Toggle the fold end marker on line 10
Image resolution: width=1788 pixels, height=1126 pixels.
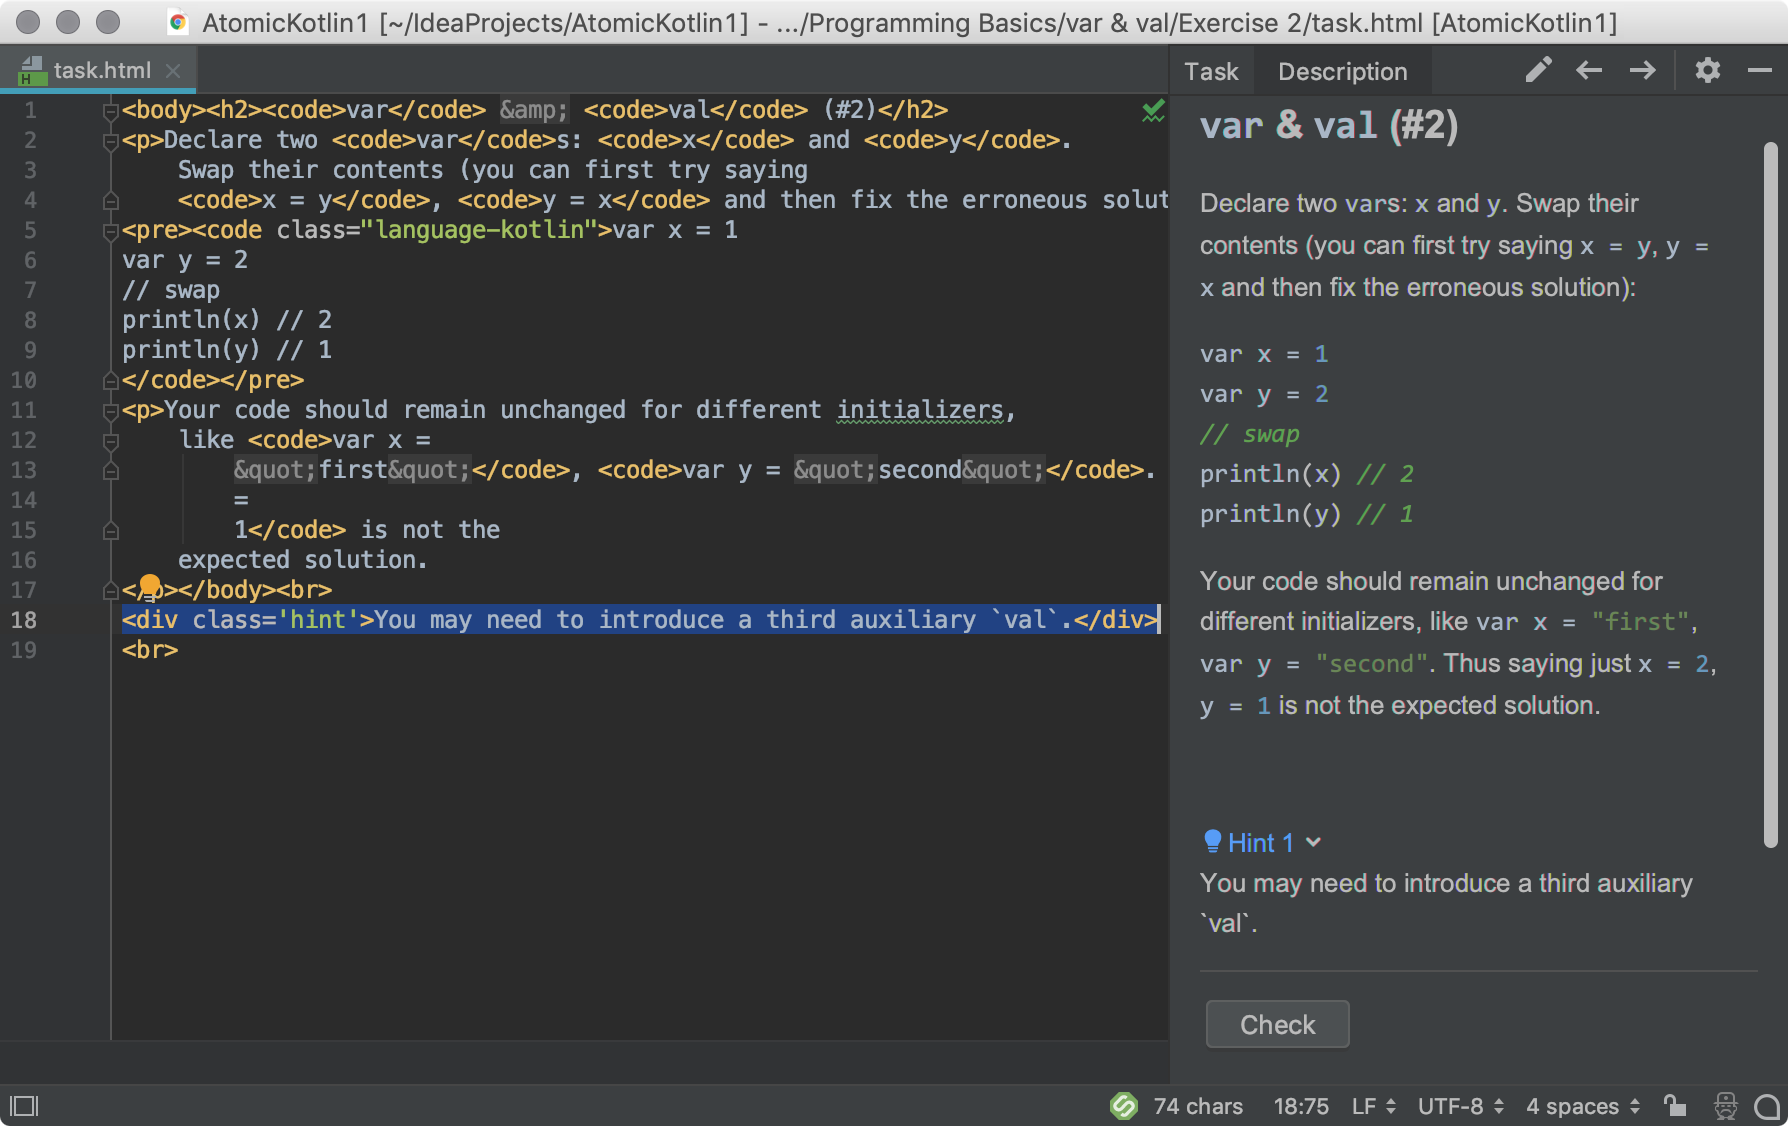tap(111, 381)
